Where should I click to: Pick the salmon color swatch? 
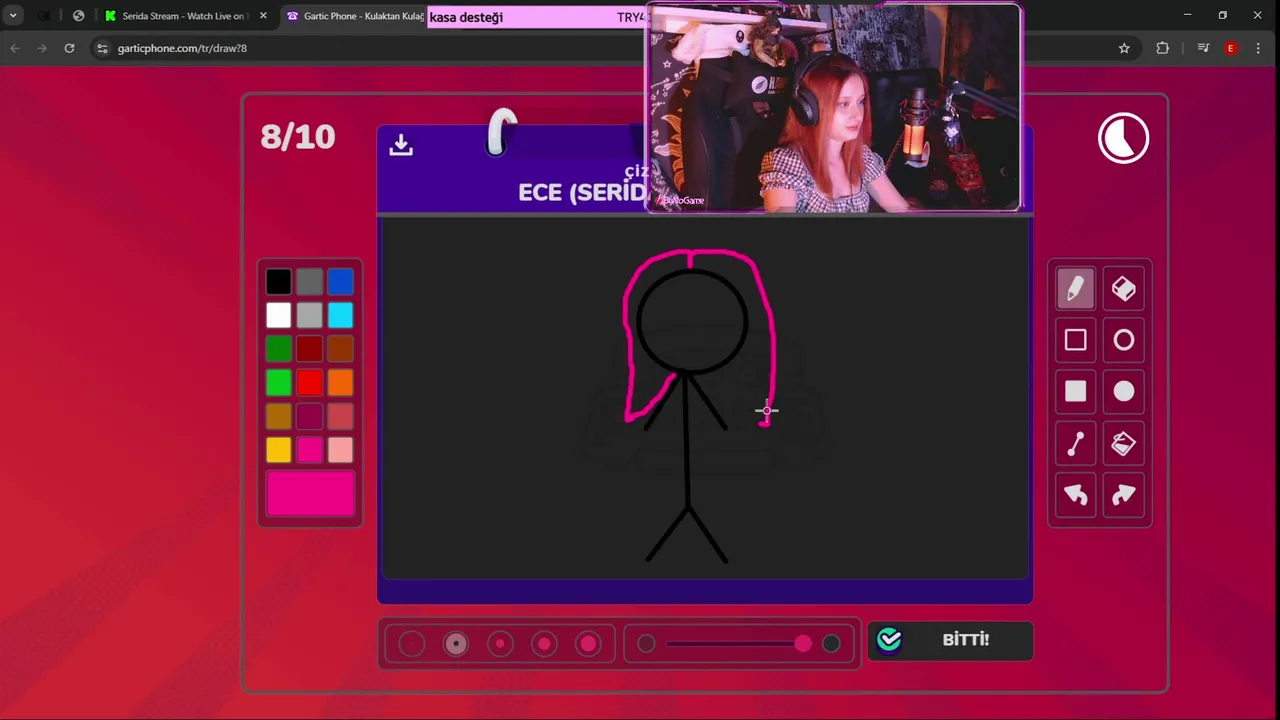click(x=341, y=416)
